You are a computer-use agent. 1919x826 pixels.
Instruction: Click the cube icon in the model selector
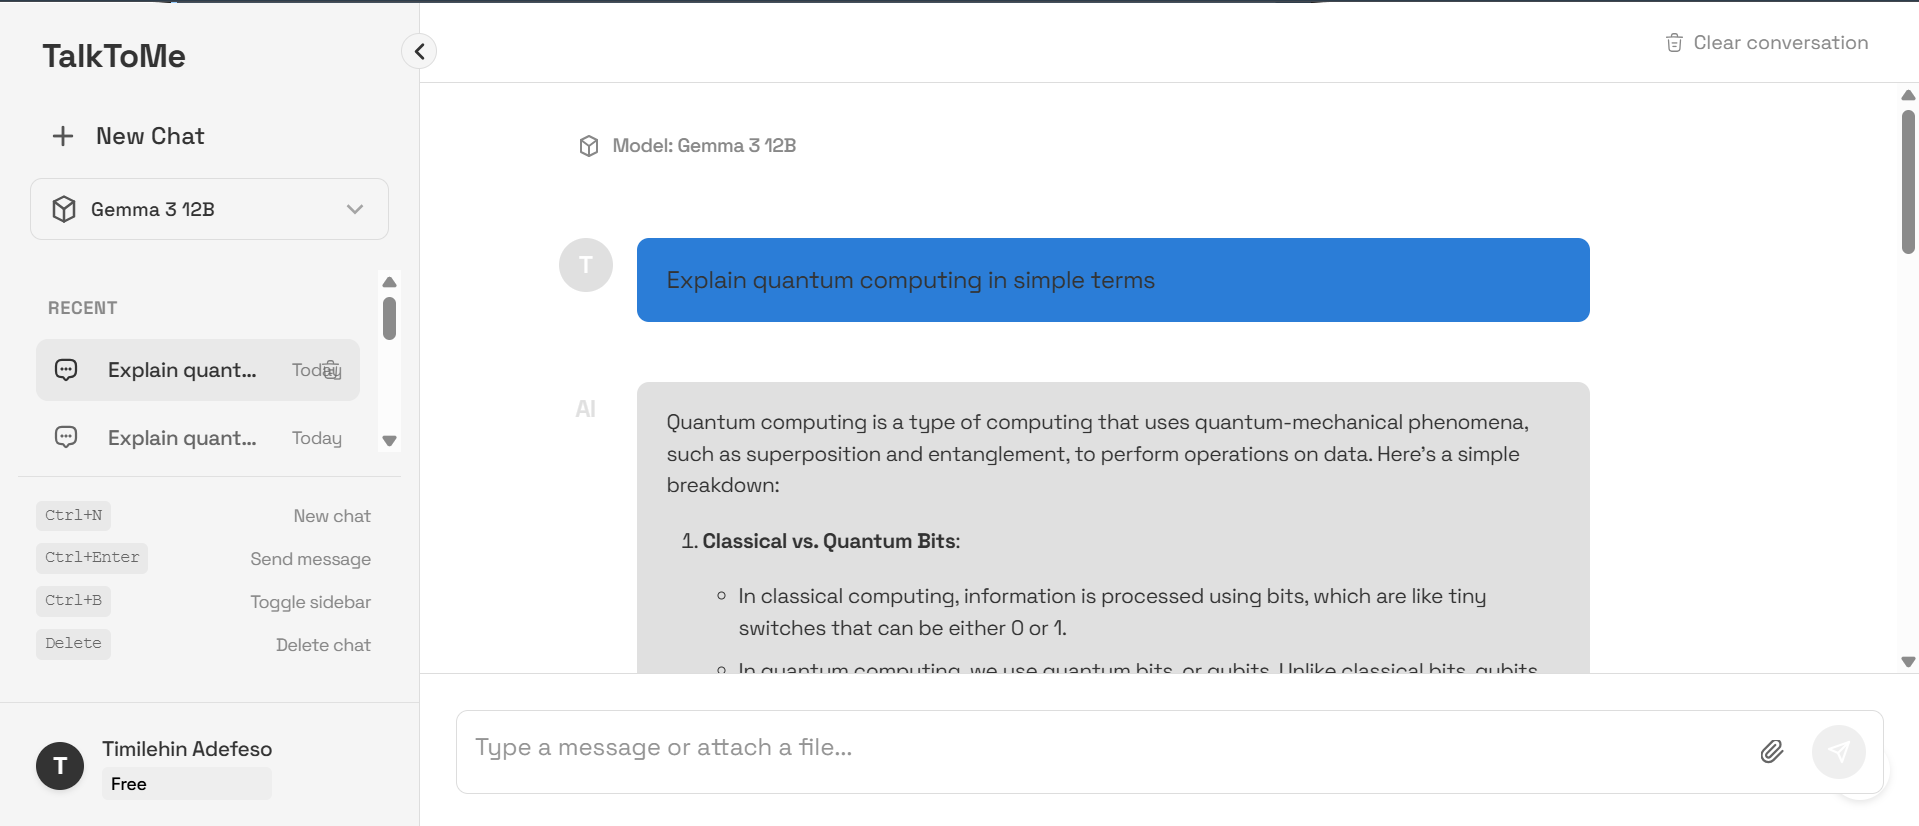[64, 209]
